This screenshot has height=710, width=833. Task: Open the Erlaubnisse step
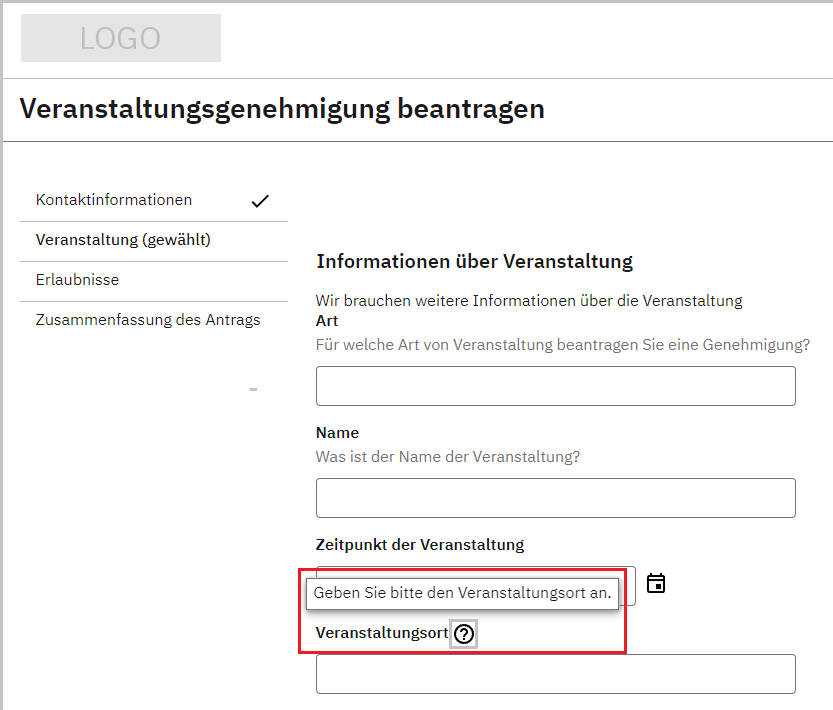click(x=77, y=280)
